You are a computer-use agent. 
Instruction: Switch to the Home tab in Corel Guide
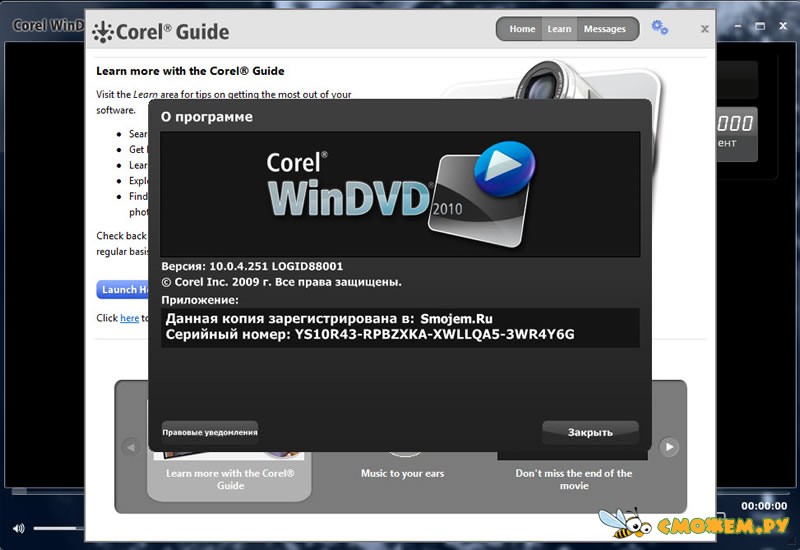pos(522,29)
